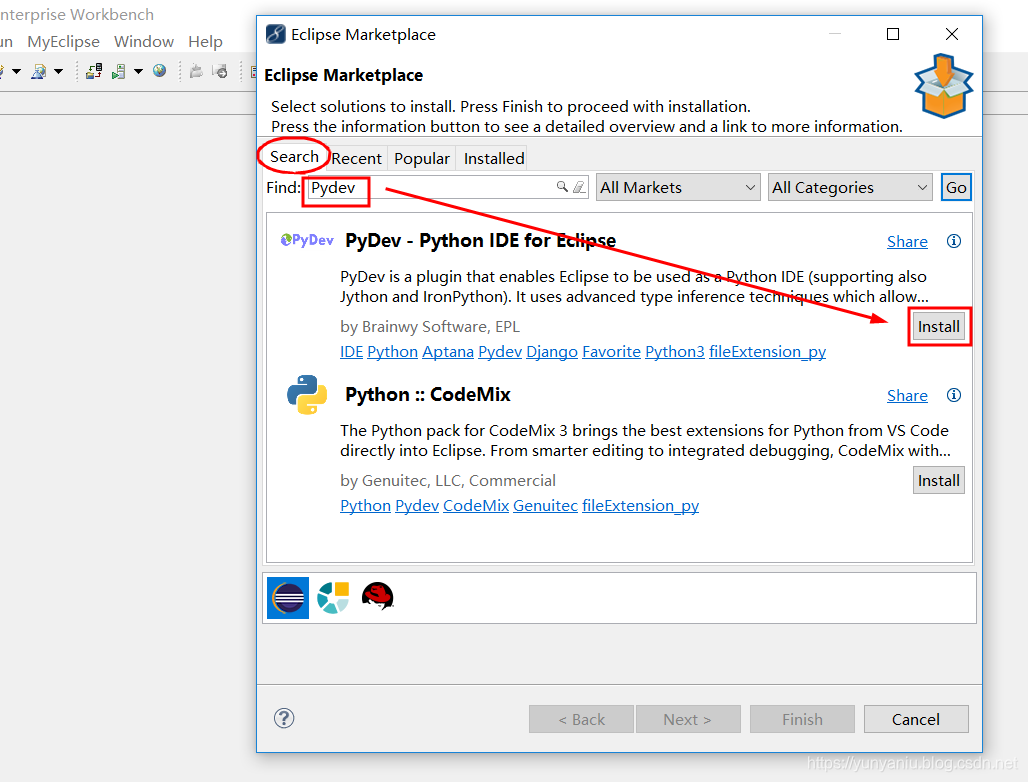Click the Cancel button
This screenshot has height=782, width=1028.
tap(916, 719)
